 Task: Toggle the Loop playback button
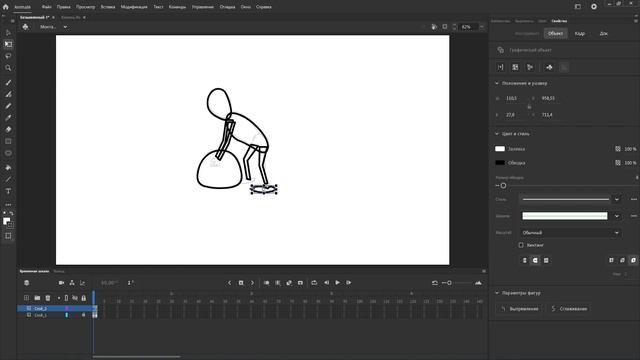[314, 282]
